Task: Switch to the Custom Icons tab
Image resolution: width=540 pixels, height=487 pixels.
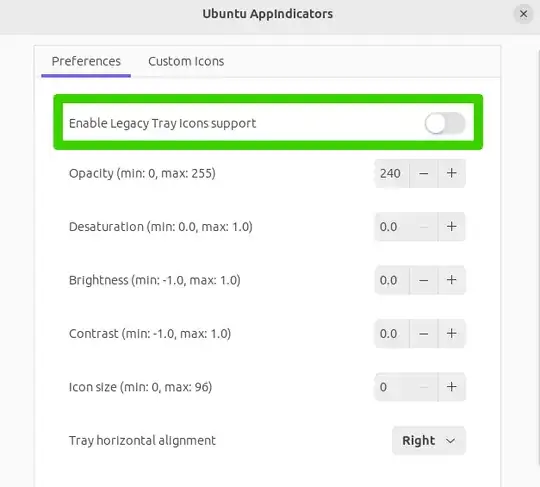Action: [186, 61]
